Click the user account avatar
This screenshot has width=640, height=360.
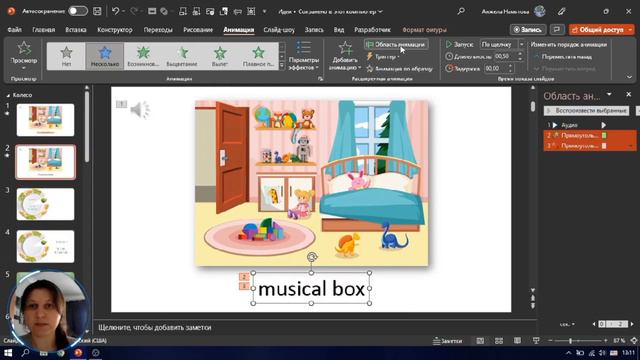point(540,11)
